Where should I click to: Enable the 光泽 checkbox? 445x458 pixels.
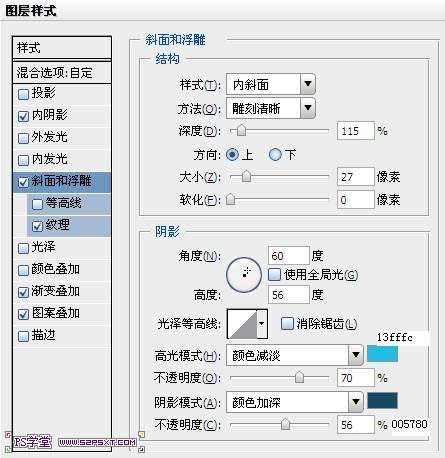23,248
